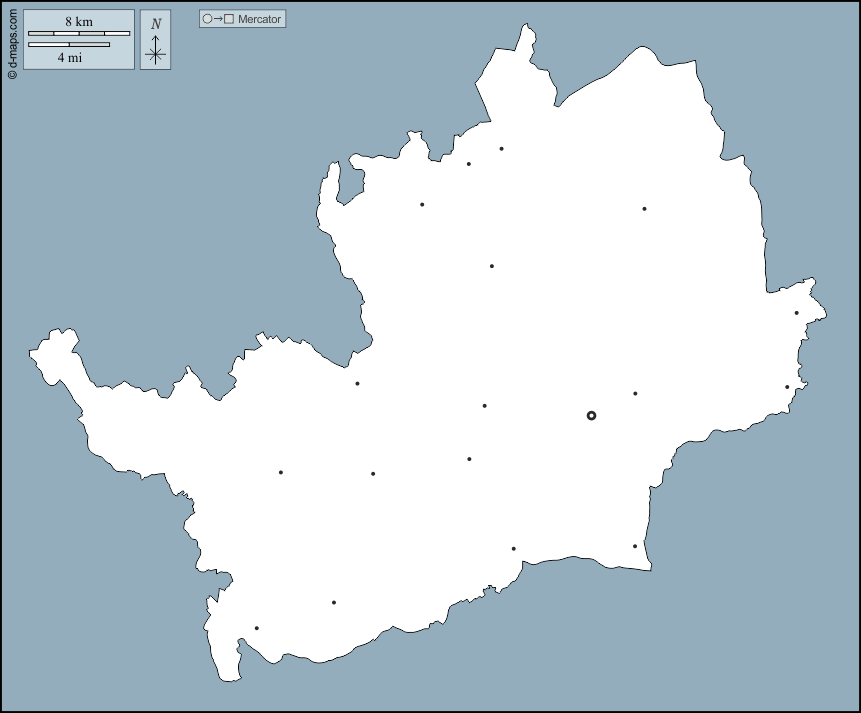Viewport: 861px width, 713px height.
Task: Click the north arrow compass icon
Action: coord(155,40)
